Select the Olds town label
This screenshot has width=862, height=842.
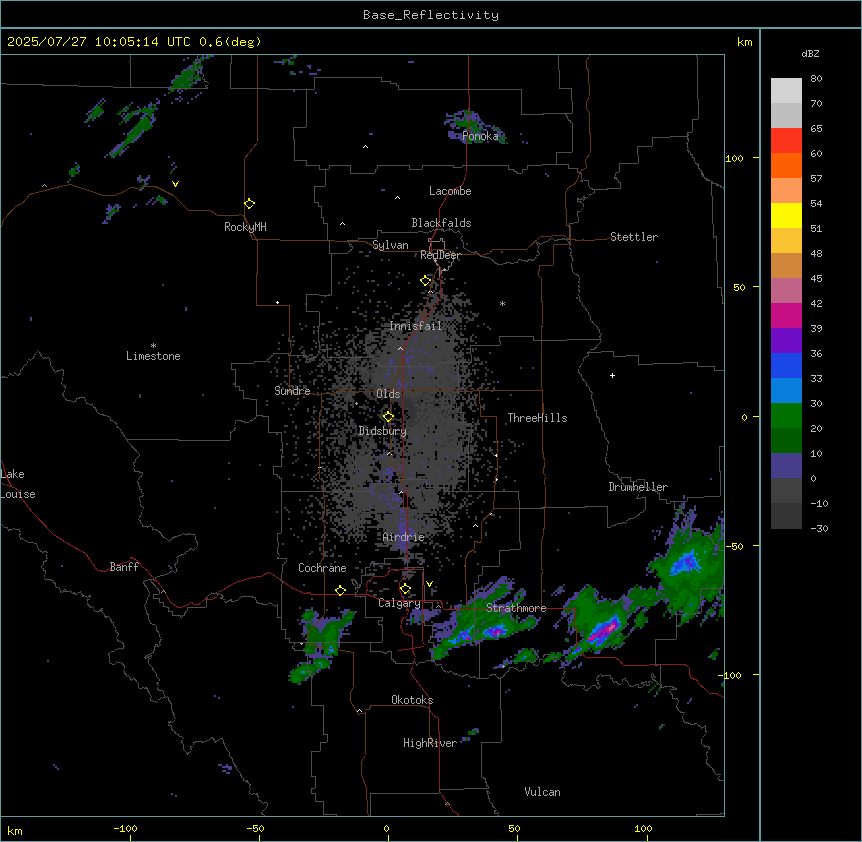tap(388, 394)
